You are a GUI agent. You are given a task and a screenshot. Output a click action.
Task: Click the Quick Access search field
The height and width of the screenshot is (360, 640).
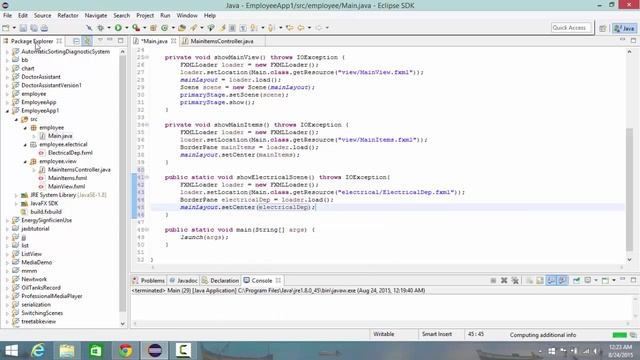[571, 28]
